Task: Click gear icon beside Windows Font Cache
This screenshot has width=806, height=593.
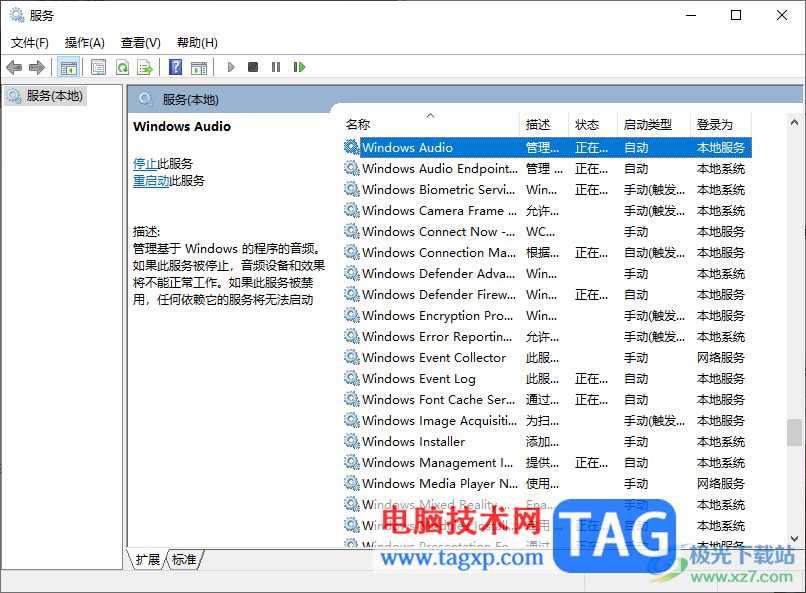Action: pos(352,400)
